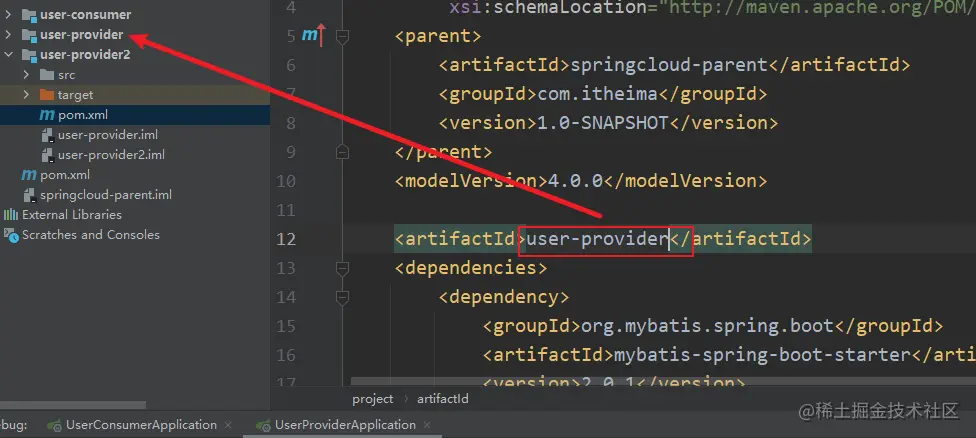Image resolution: width=976 pixels, height=438 pixels.
Task: Click the user-provider2.iml file icon
Action: pos(47,154)
